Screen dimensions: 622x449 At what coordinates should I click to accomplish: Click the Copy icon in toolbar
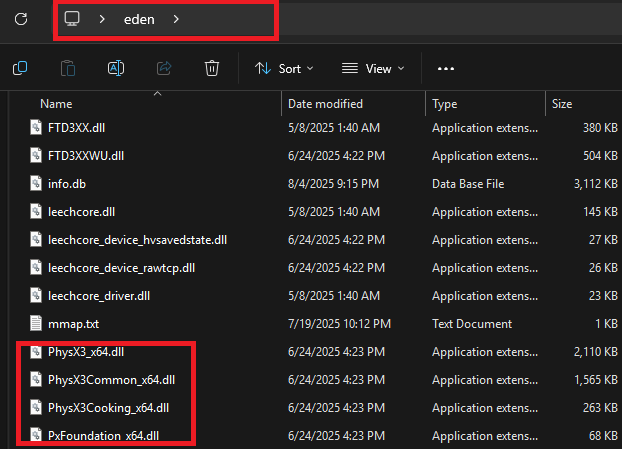point(20,68)
